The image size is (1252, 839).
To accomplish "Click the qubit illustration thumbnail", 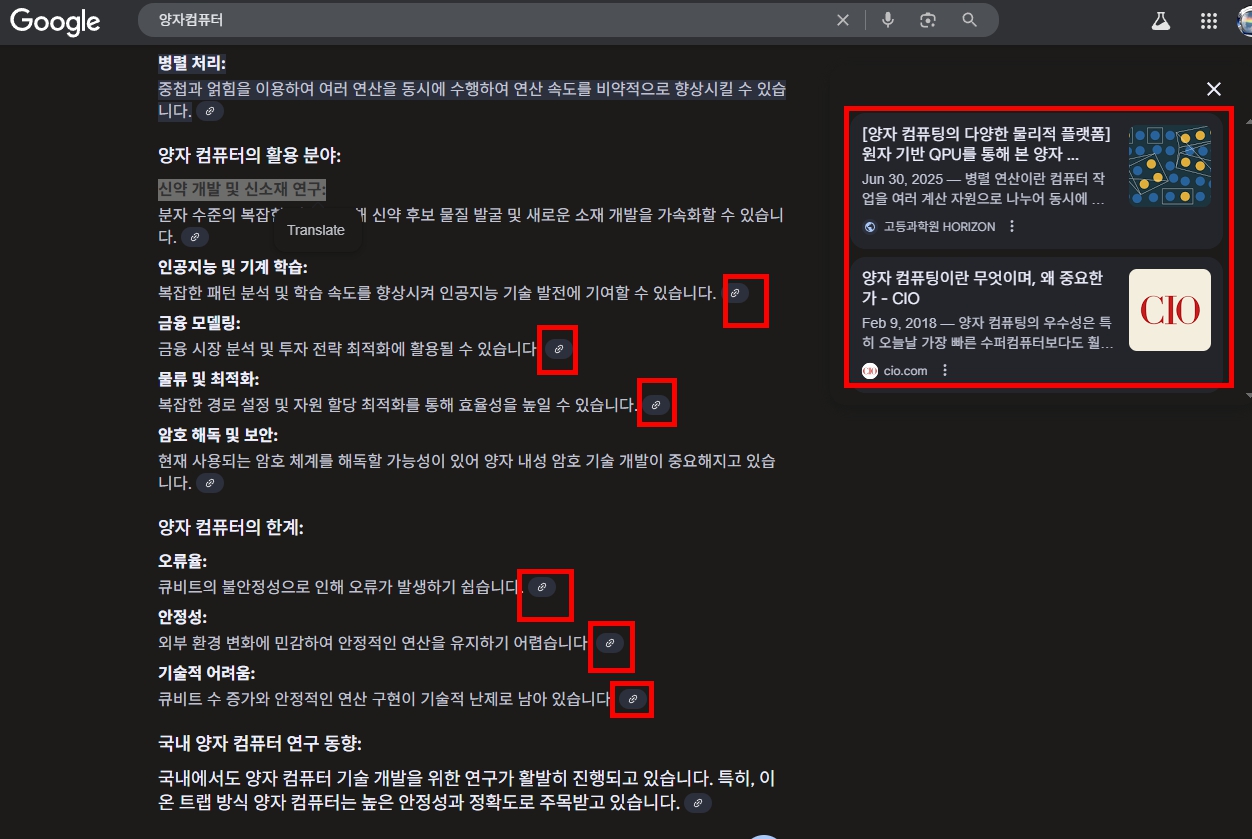I will click(1170, 166).
